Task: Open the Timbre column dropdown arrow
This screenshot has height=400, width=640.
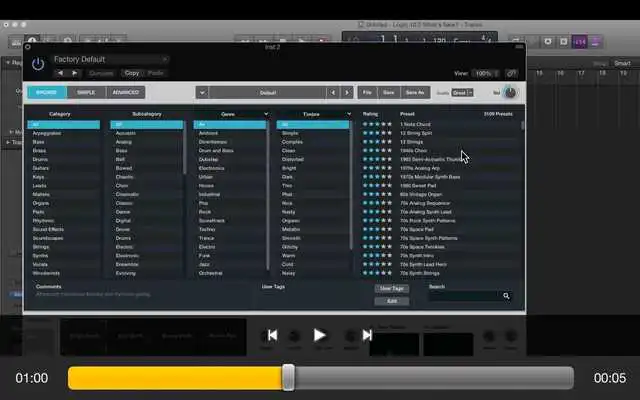Action: pos(349,114)
